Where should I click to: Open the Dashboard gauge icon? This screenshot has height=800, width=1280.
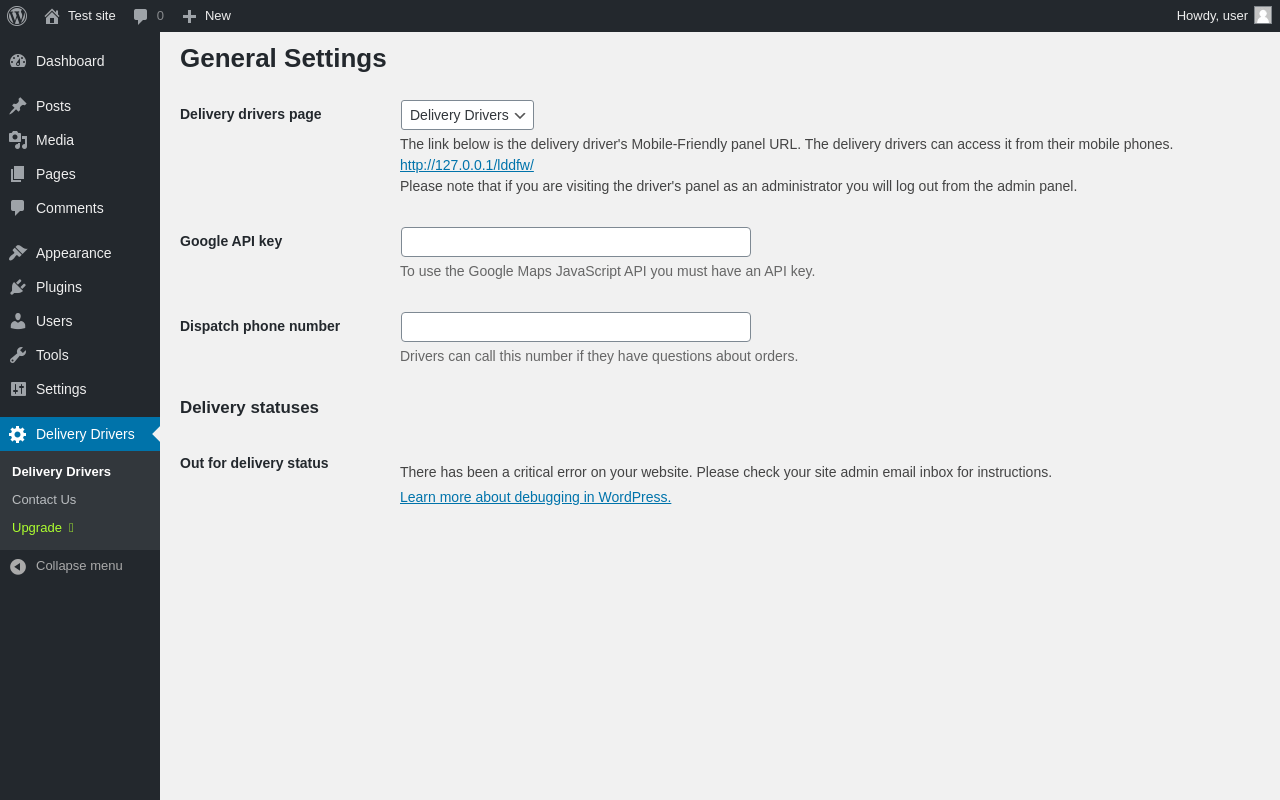point(18,61)
